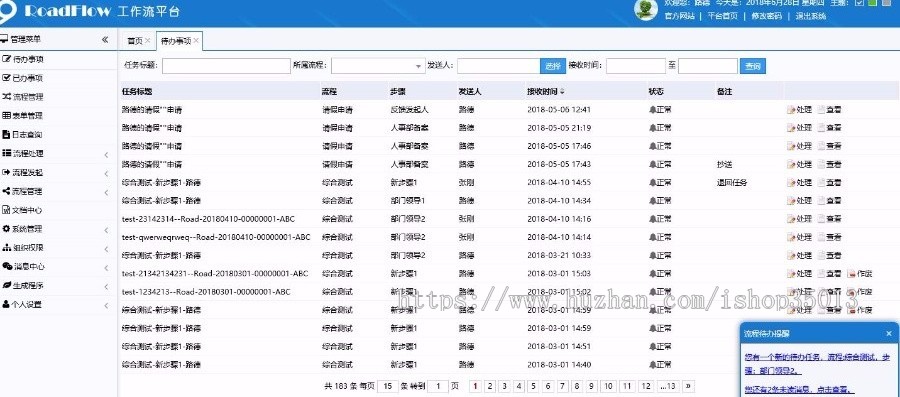The height and width of the screenshot is (397, 900).
Task: Click 处理 for the 2018-03-01 15:03 row
Action: (x=800, y=274)
